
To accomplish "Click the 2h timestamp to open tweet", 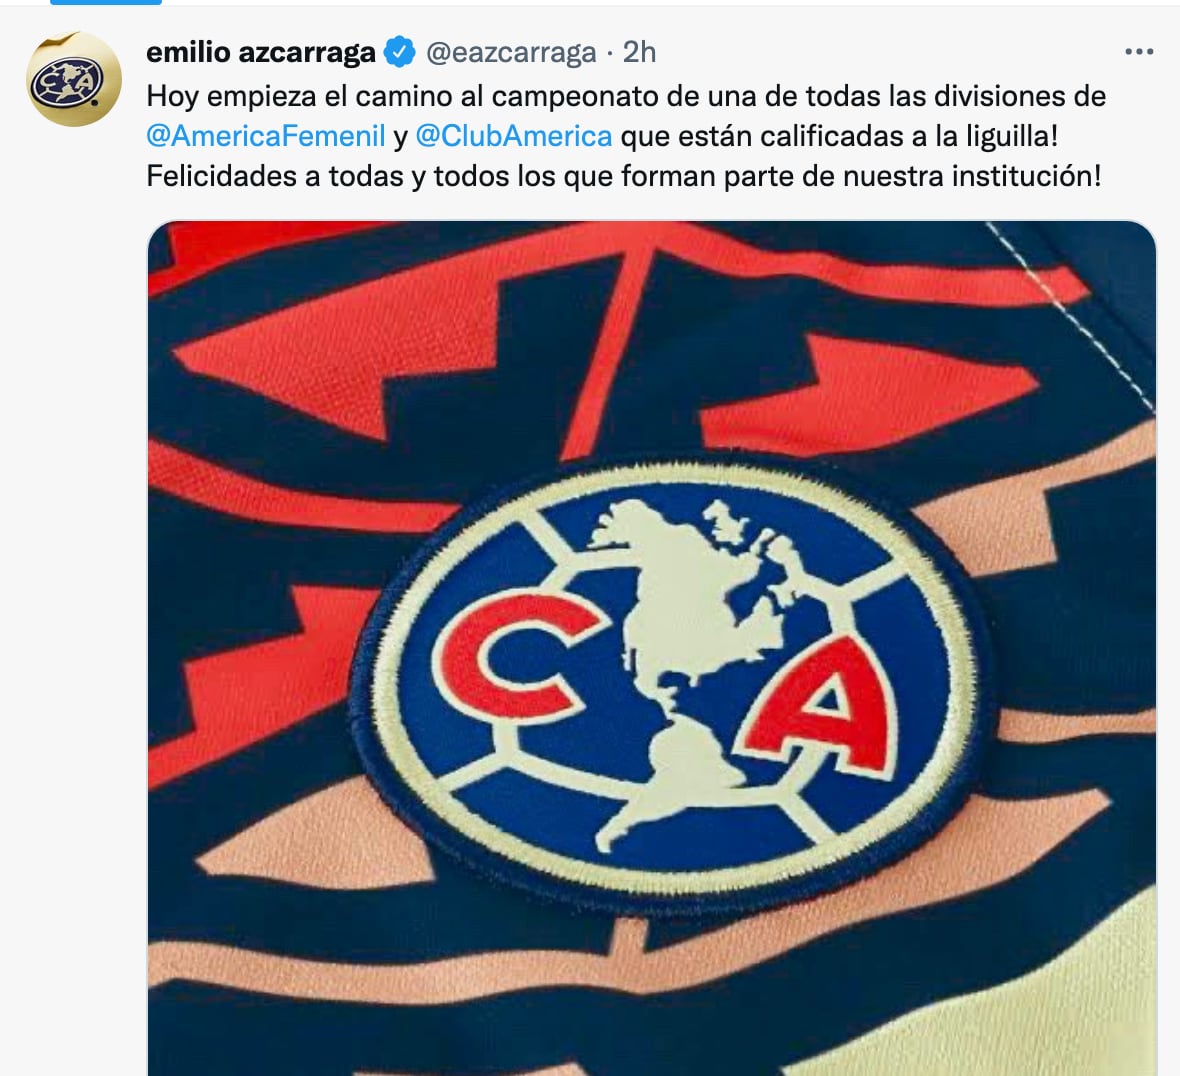I will point(640,52).
